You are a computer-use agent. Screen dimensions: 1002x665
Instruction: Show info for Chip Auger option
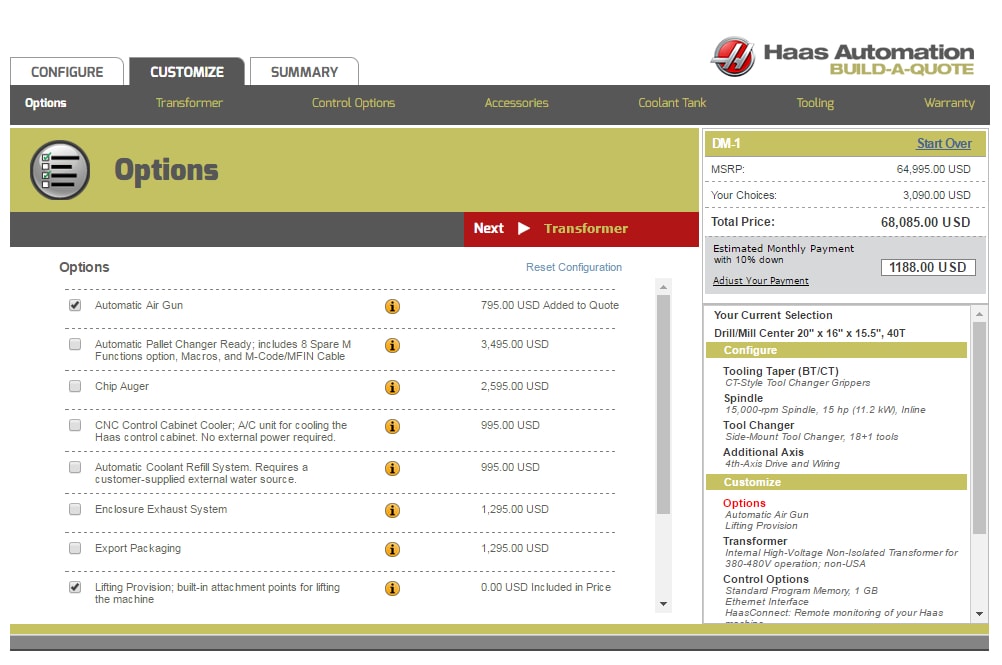point(392,388)
